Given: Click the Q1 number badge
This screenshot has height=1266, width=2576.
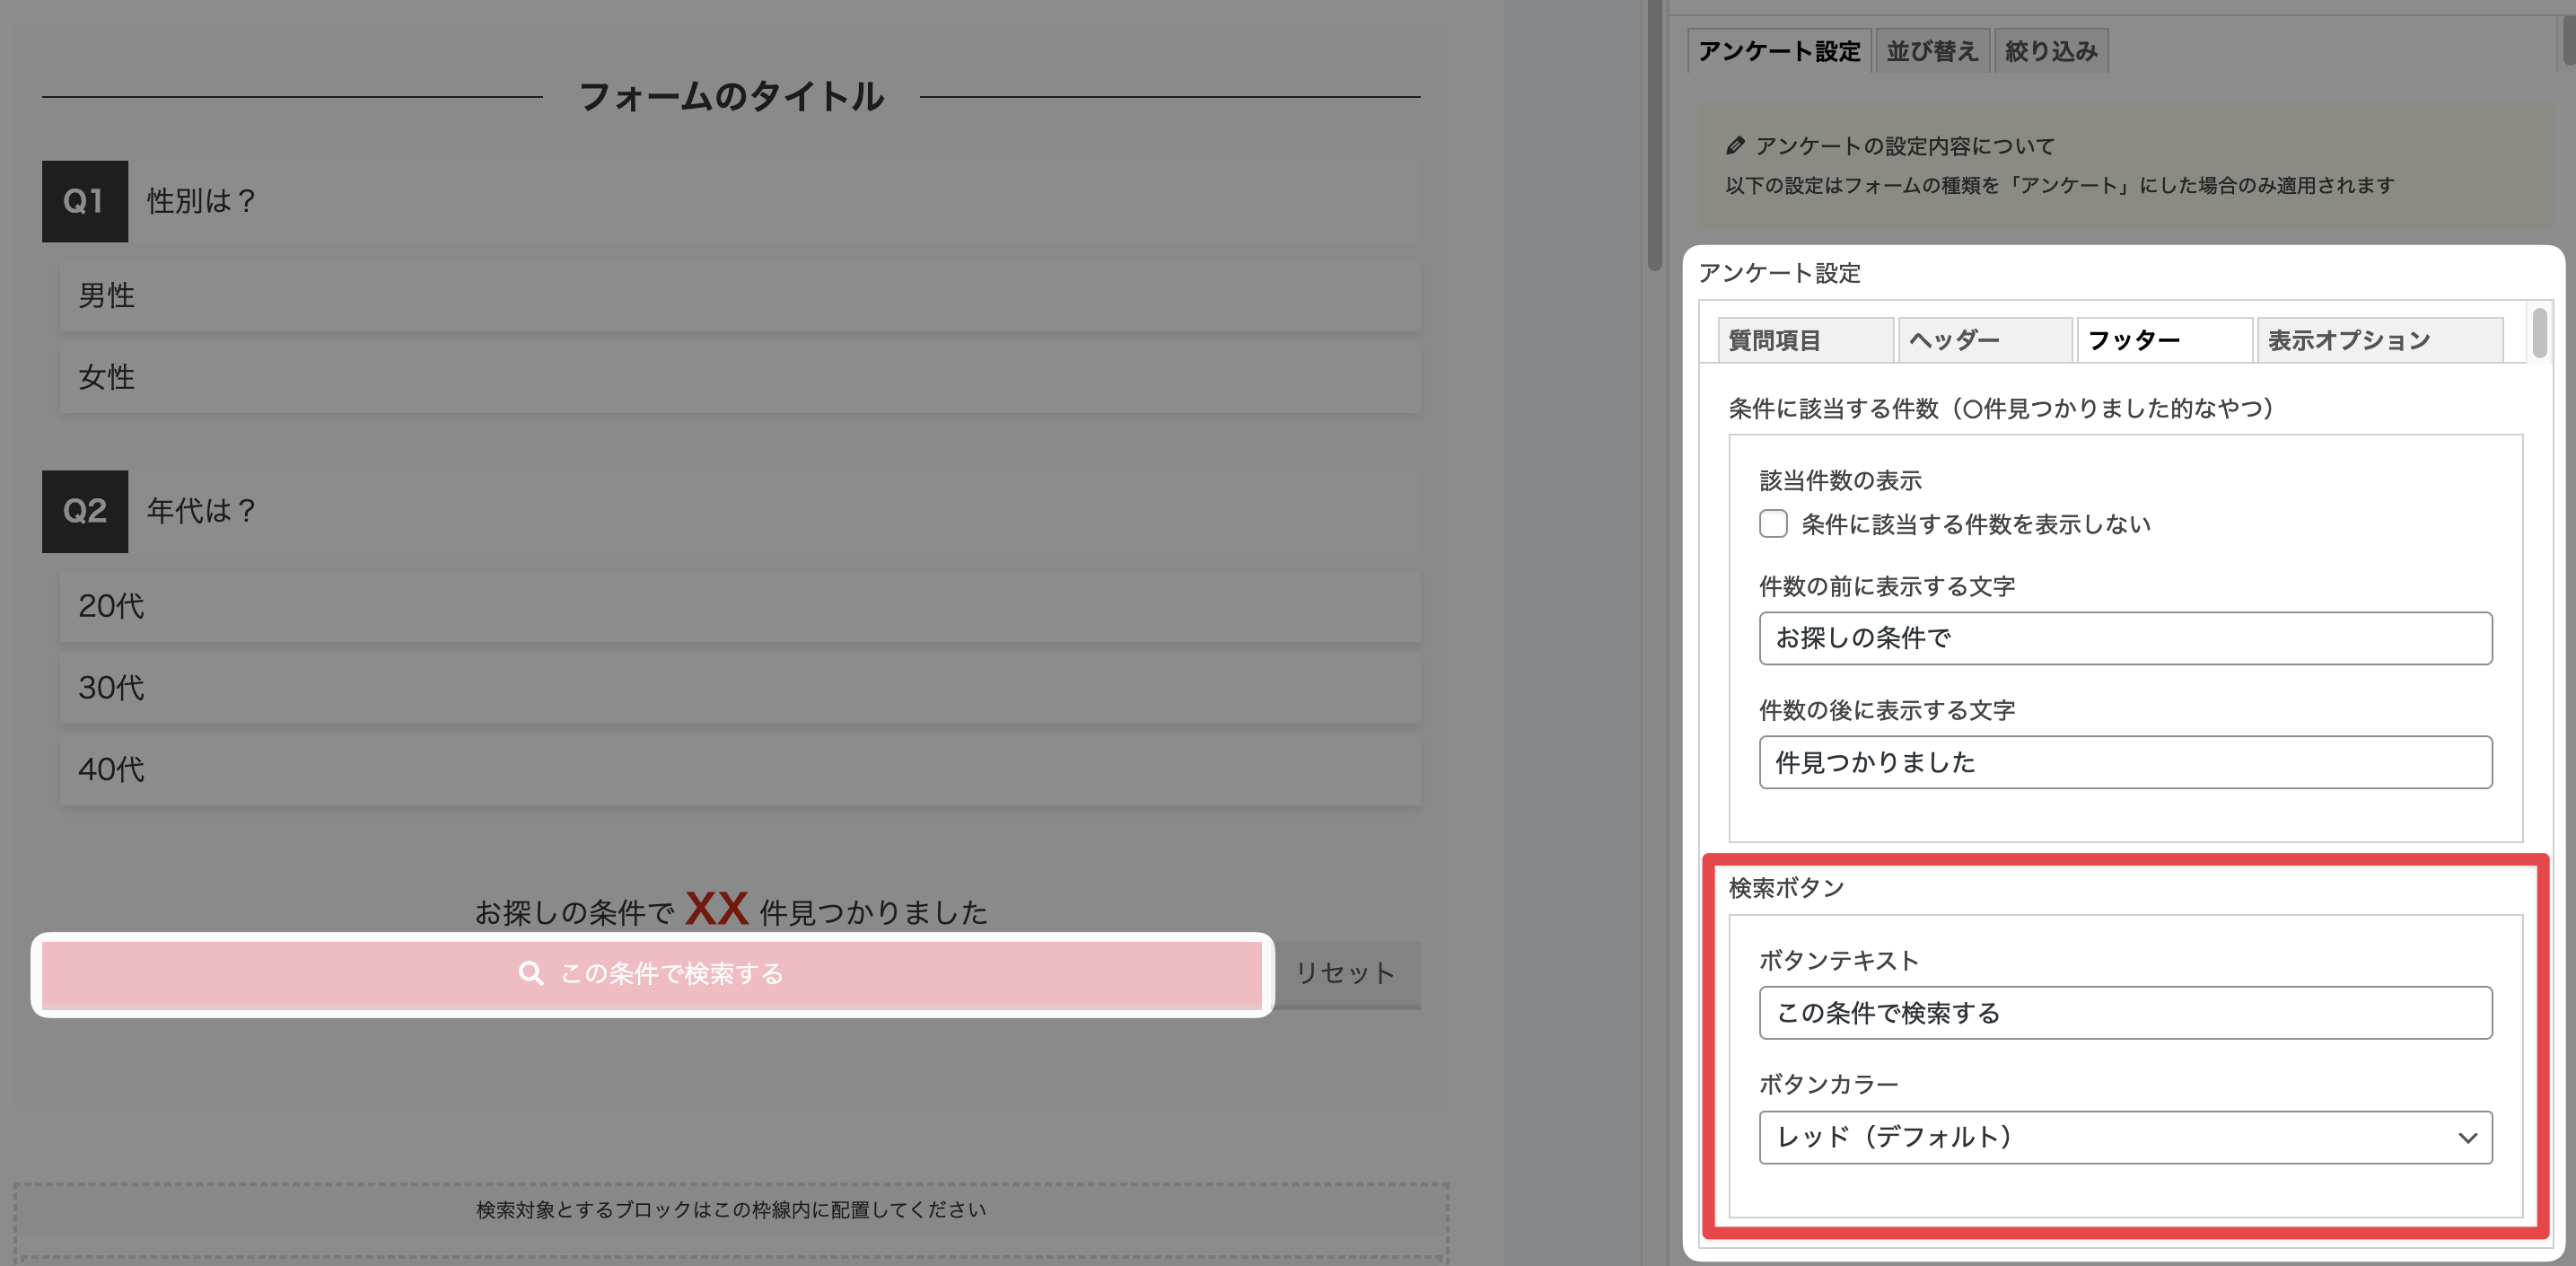Looking at the screenshot, I should tap(85, 201).
